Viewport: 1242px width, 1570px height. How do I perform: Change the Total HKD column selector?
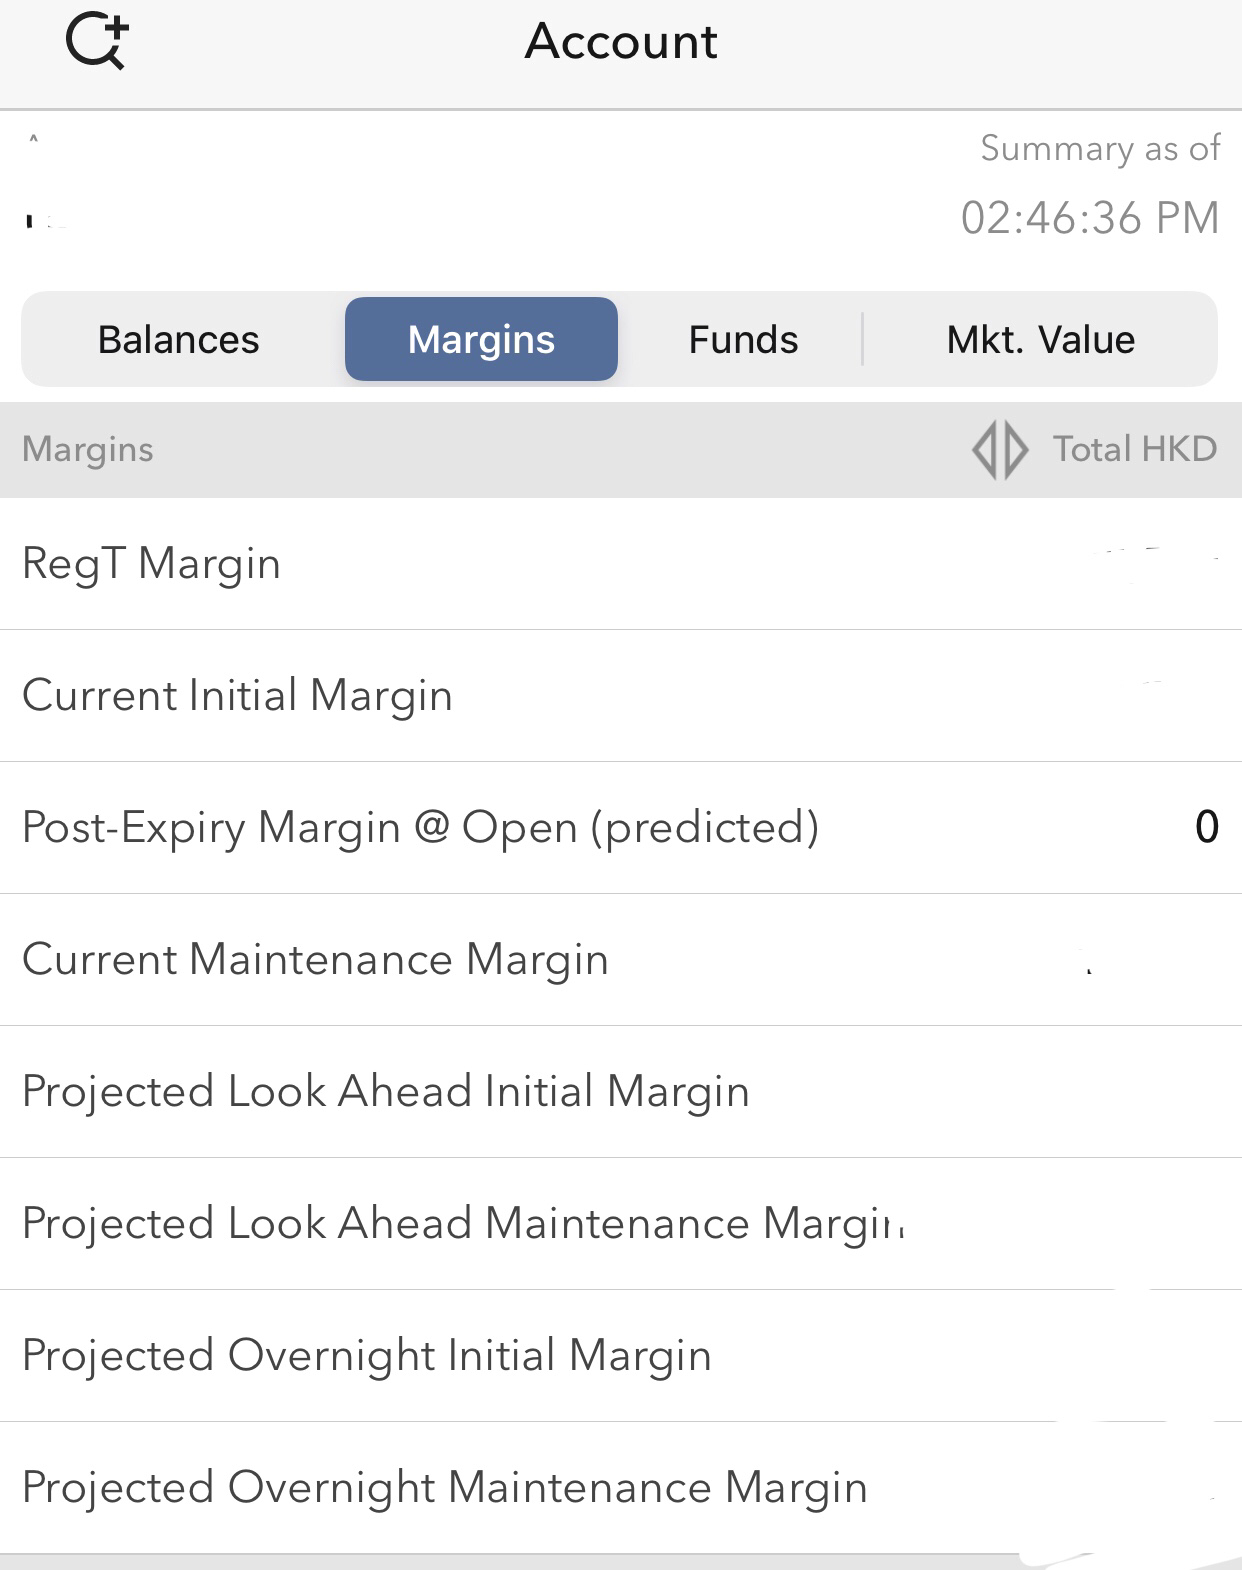(x=1134, y=449)
